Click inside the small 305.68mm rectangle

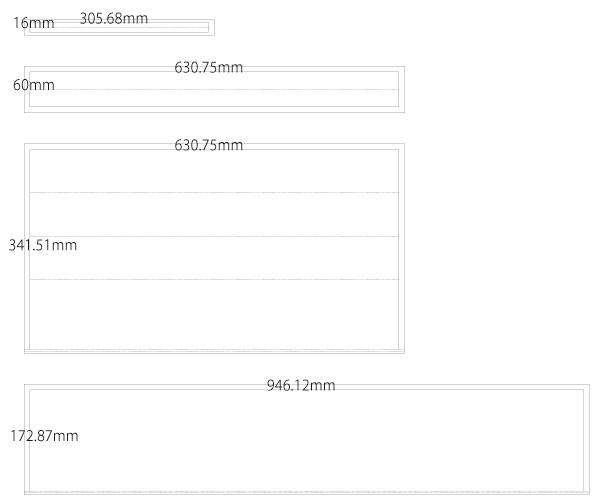click(x=119, y=28)
